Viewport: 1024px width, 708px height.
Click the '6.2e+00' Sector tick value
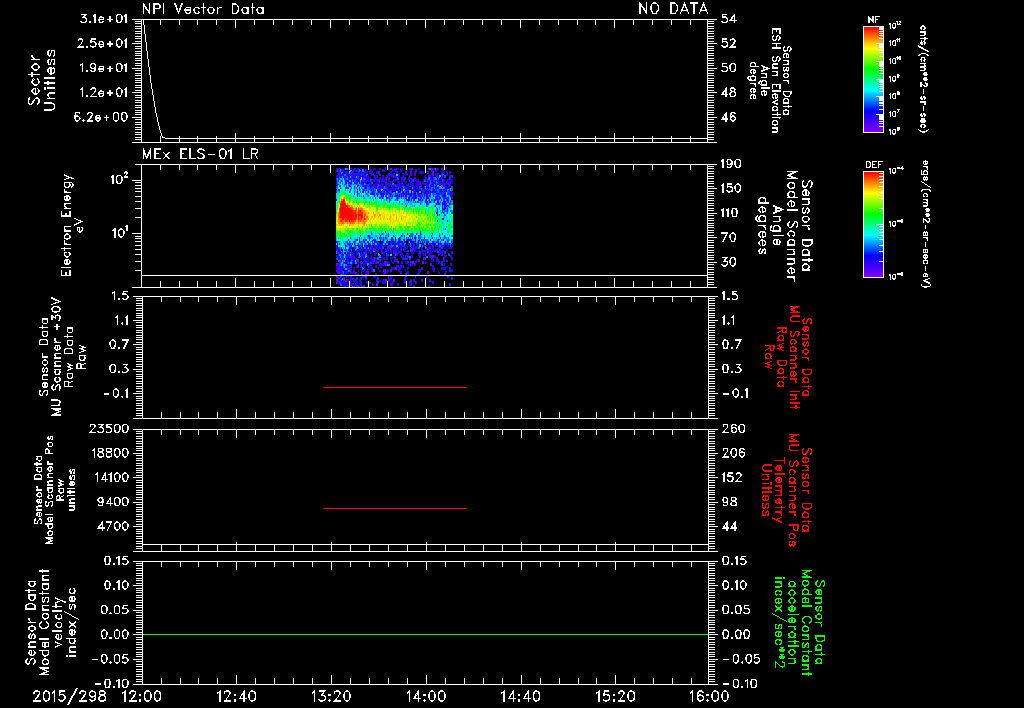101,117
